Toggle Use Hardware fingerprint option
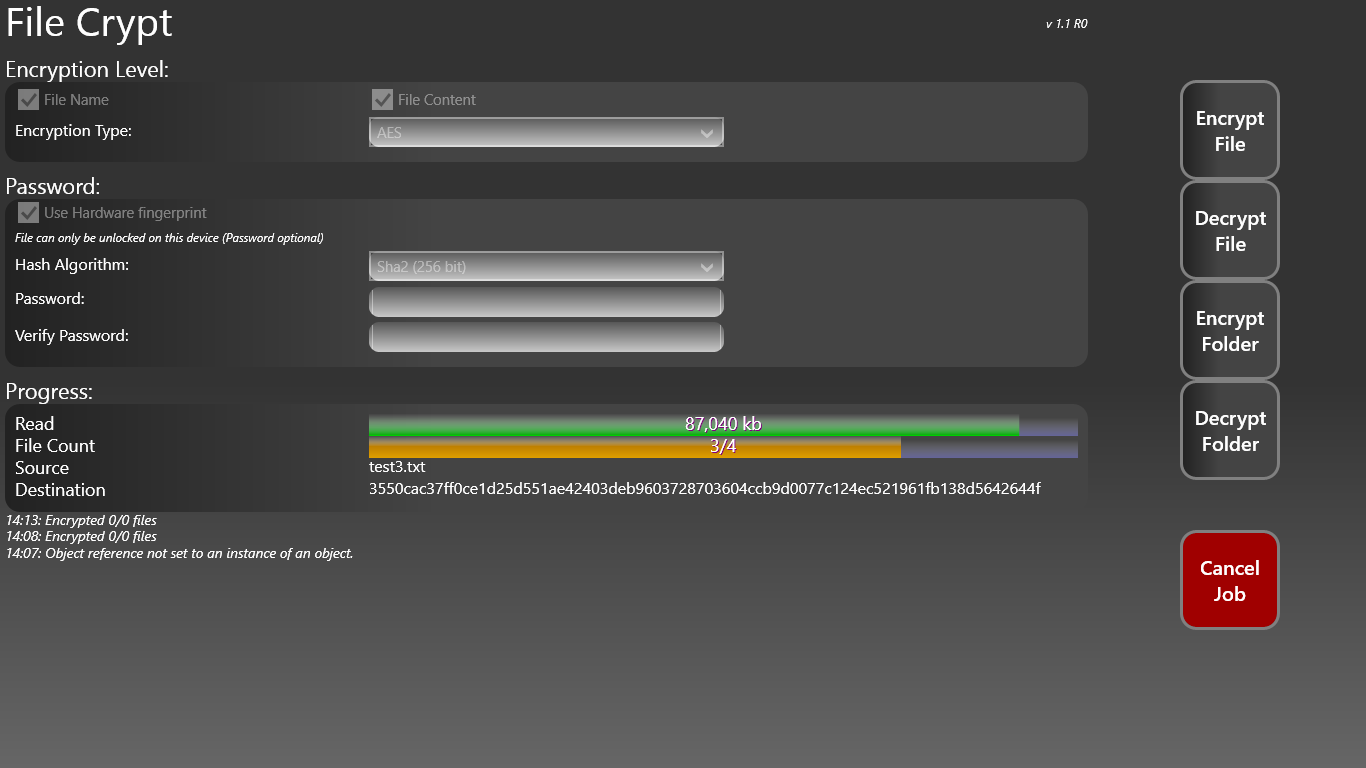 [28, 212]
